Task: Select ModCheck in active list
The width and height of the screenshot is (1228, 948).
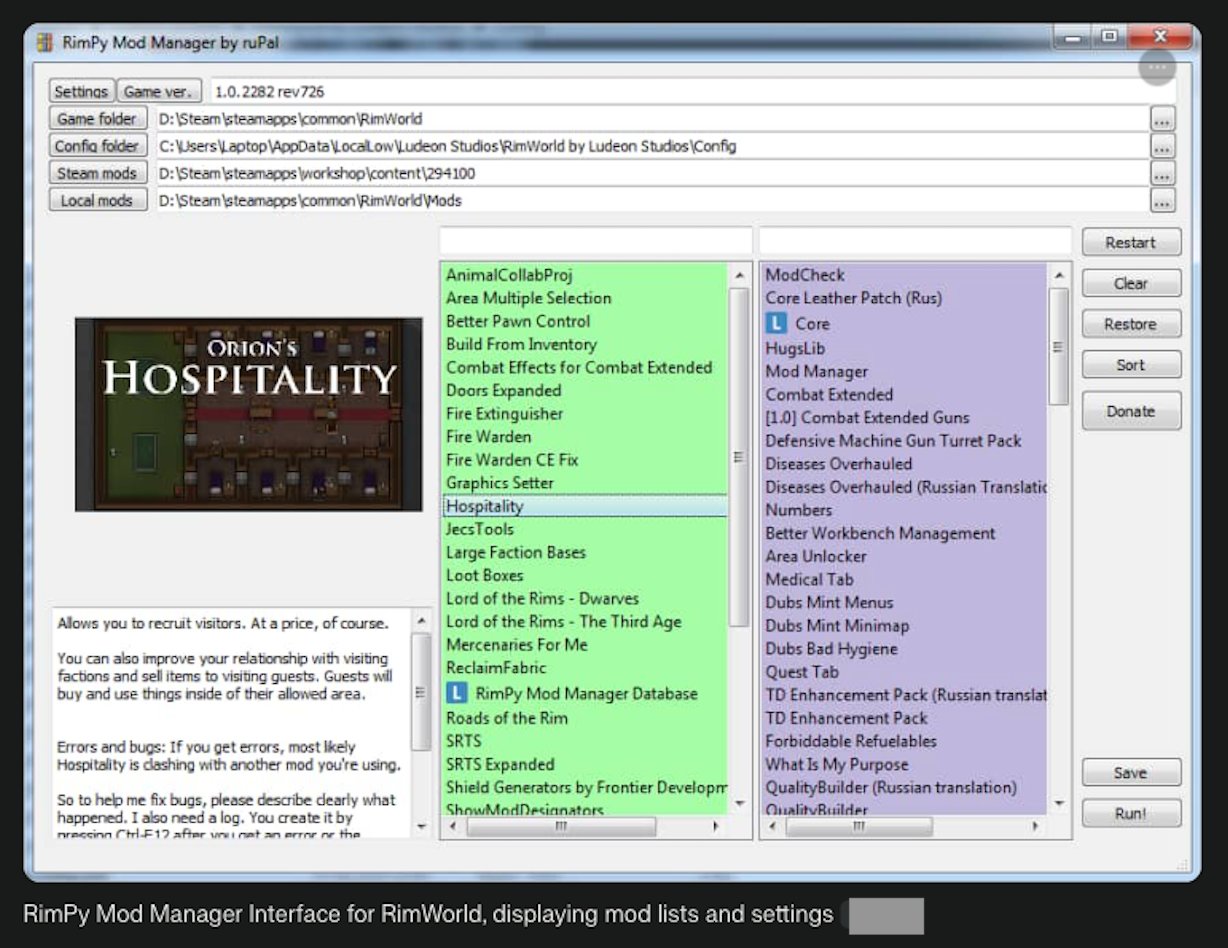Action: (x=805, y=275)
